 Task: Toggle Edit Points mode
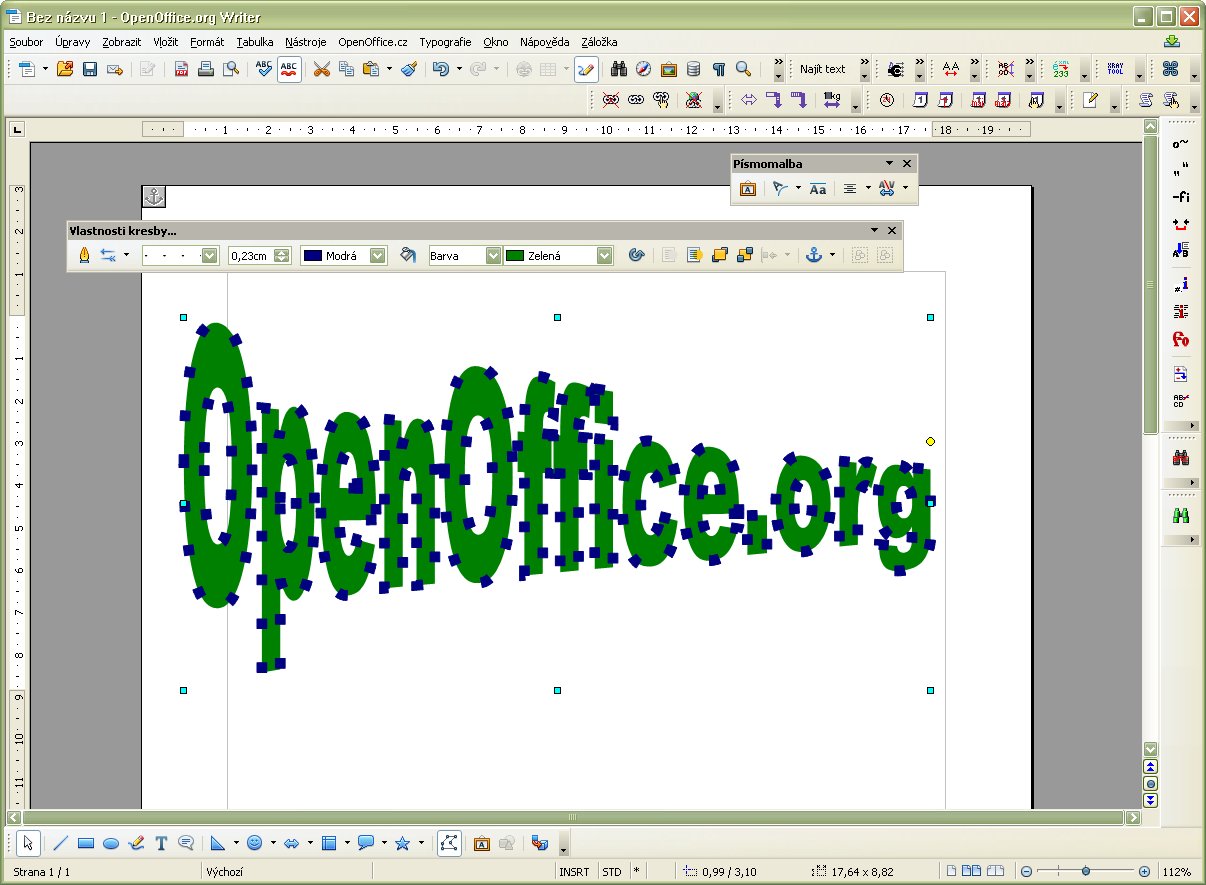(450, 843)
